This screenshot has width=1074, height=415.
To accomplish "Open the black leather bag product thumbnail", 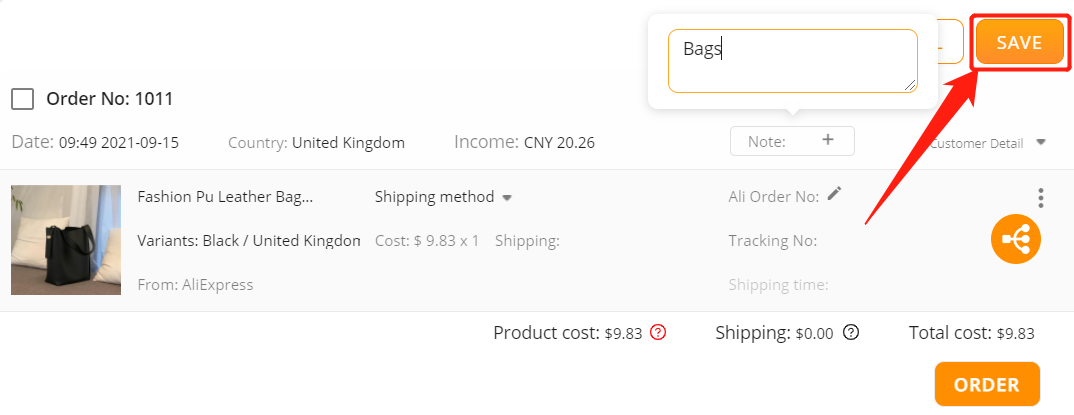I will 66,240.
